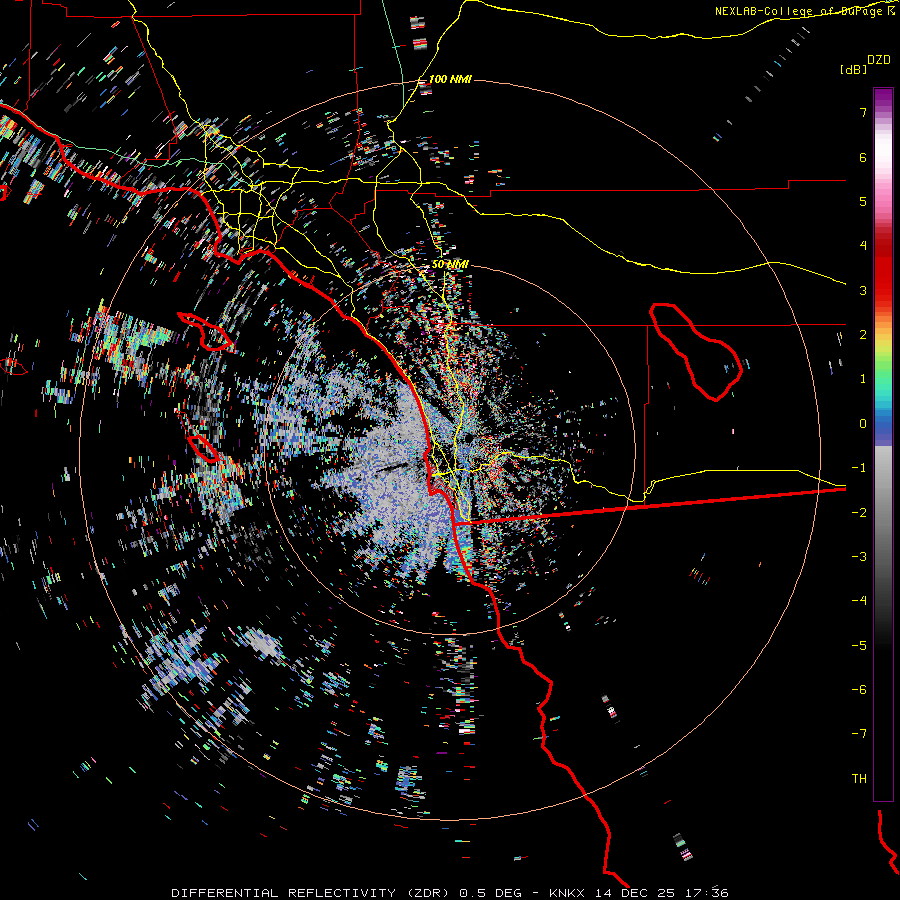
Task: Click the "KNKX" radar station identifier
Action: pos(568,893)
